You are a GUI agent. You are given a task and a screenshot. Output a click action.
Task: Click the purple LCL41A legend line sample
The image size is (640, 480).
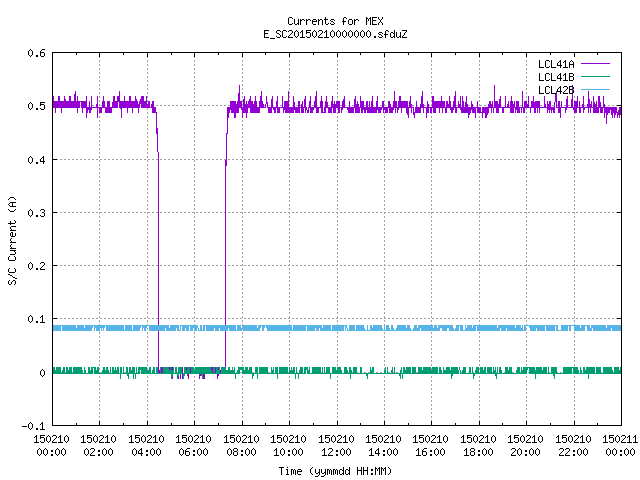coord(595,64)
